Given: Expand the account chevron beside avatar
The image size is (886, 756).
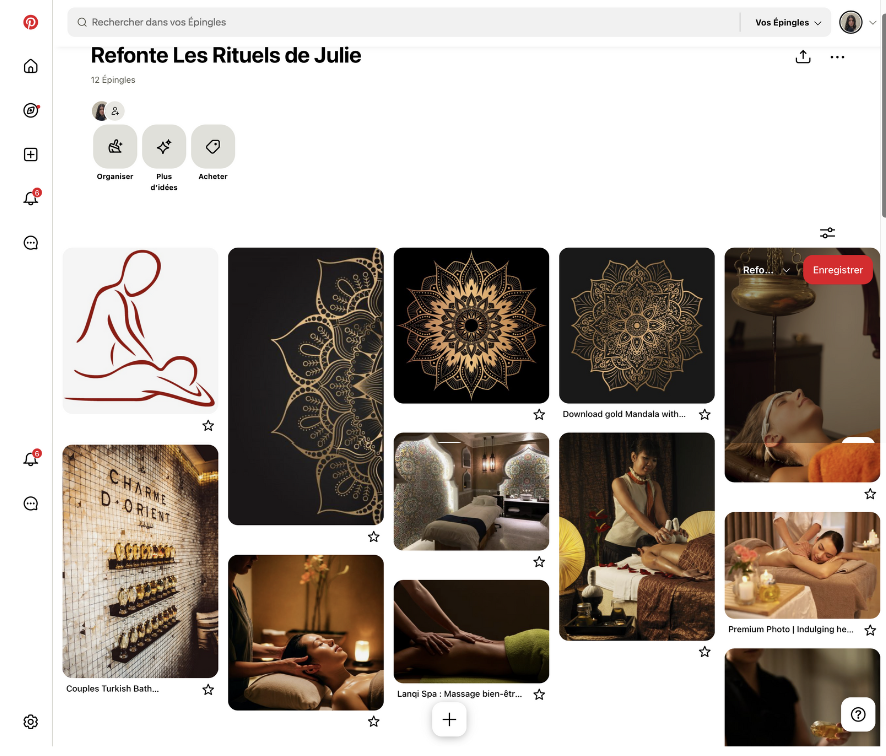Looking at the screenshot, I should tap(872, 23).
